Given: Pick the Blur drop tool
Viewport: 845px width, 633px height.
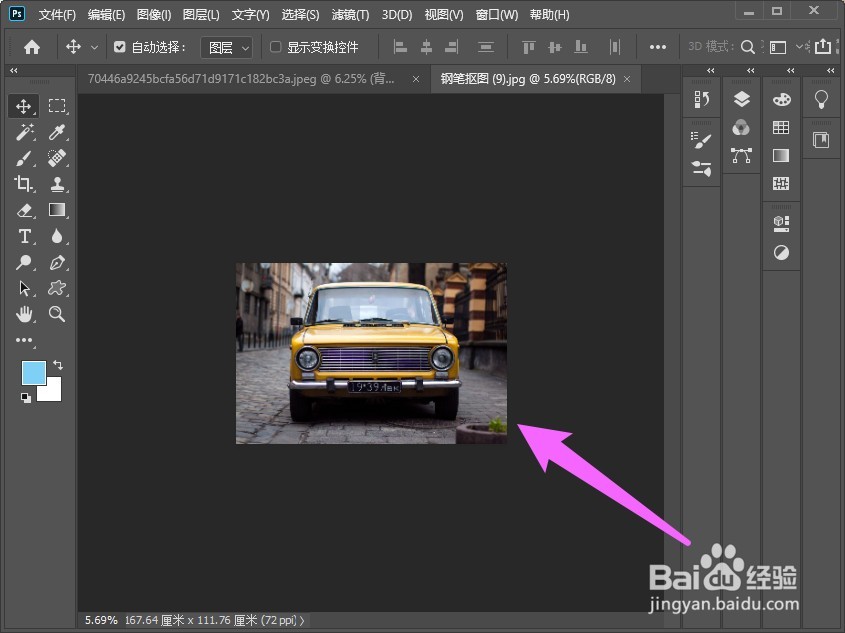Looking at the screenshot, I should 57,236.
